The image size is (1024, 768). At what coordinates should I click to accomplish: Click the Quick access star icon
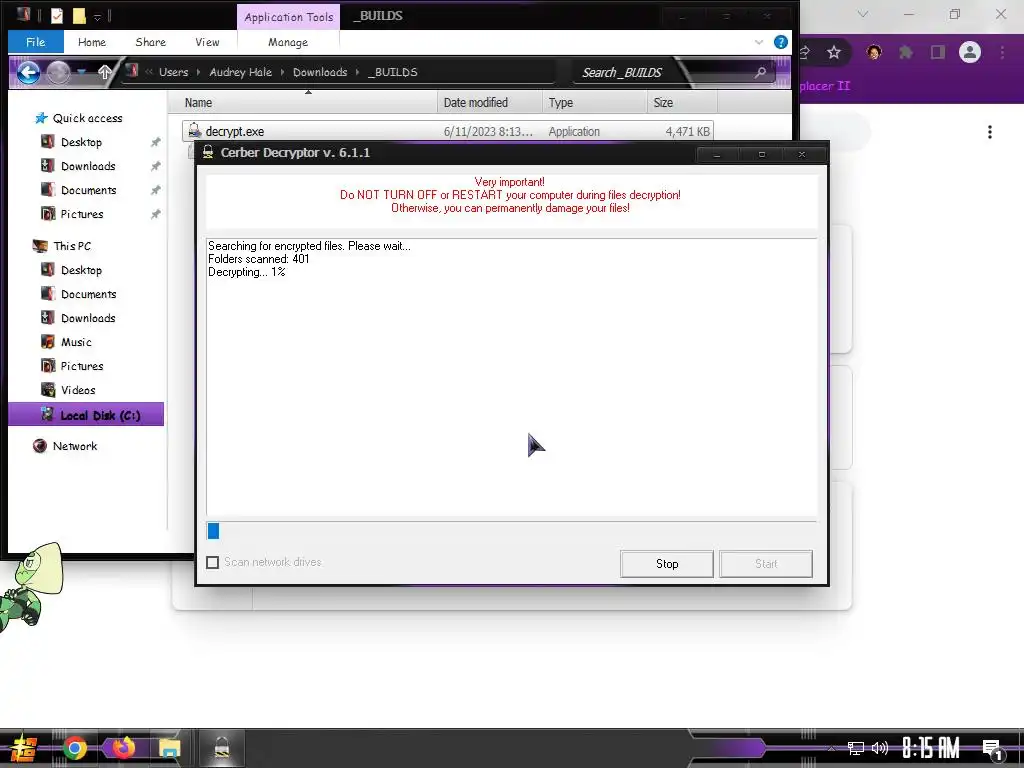pos(41,118)
